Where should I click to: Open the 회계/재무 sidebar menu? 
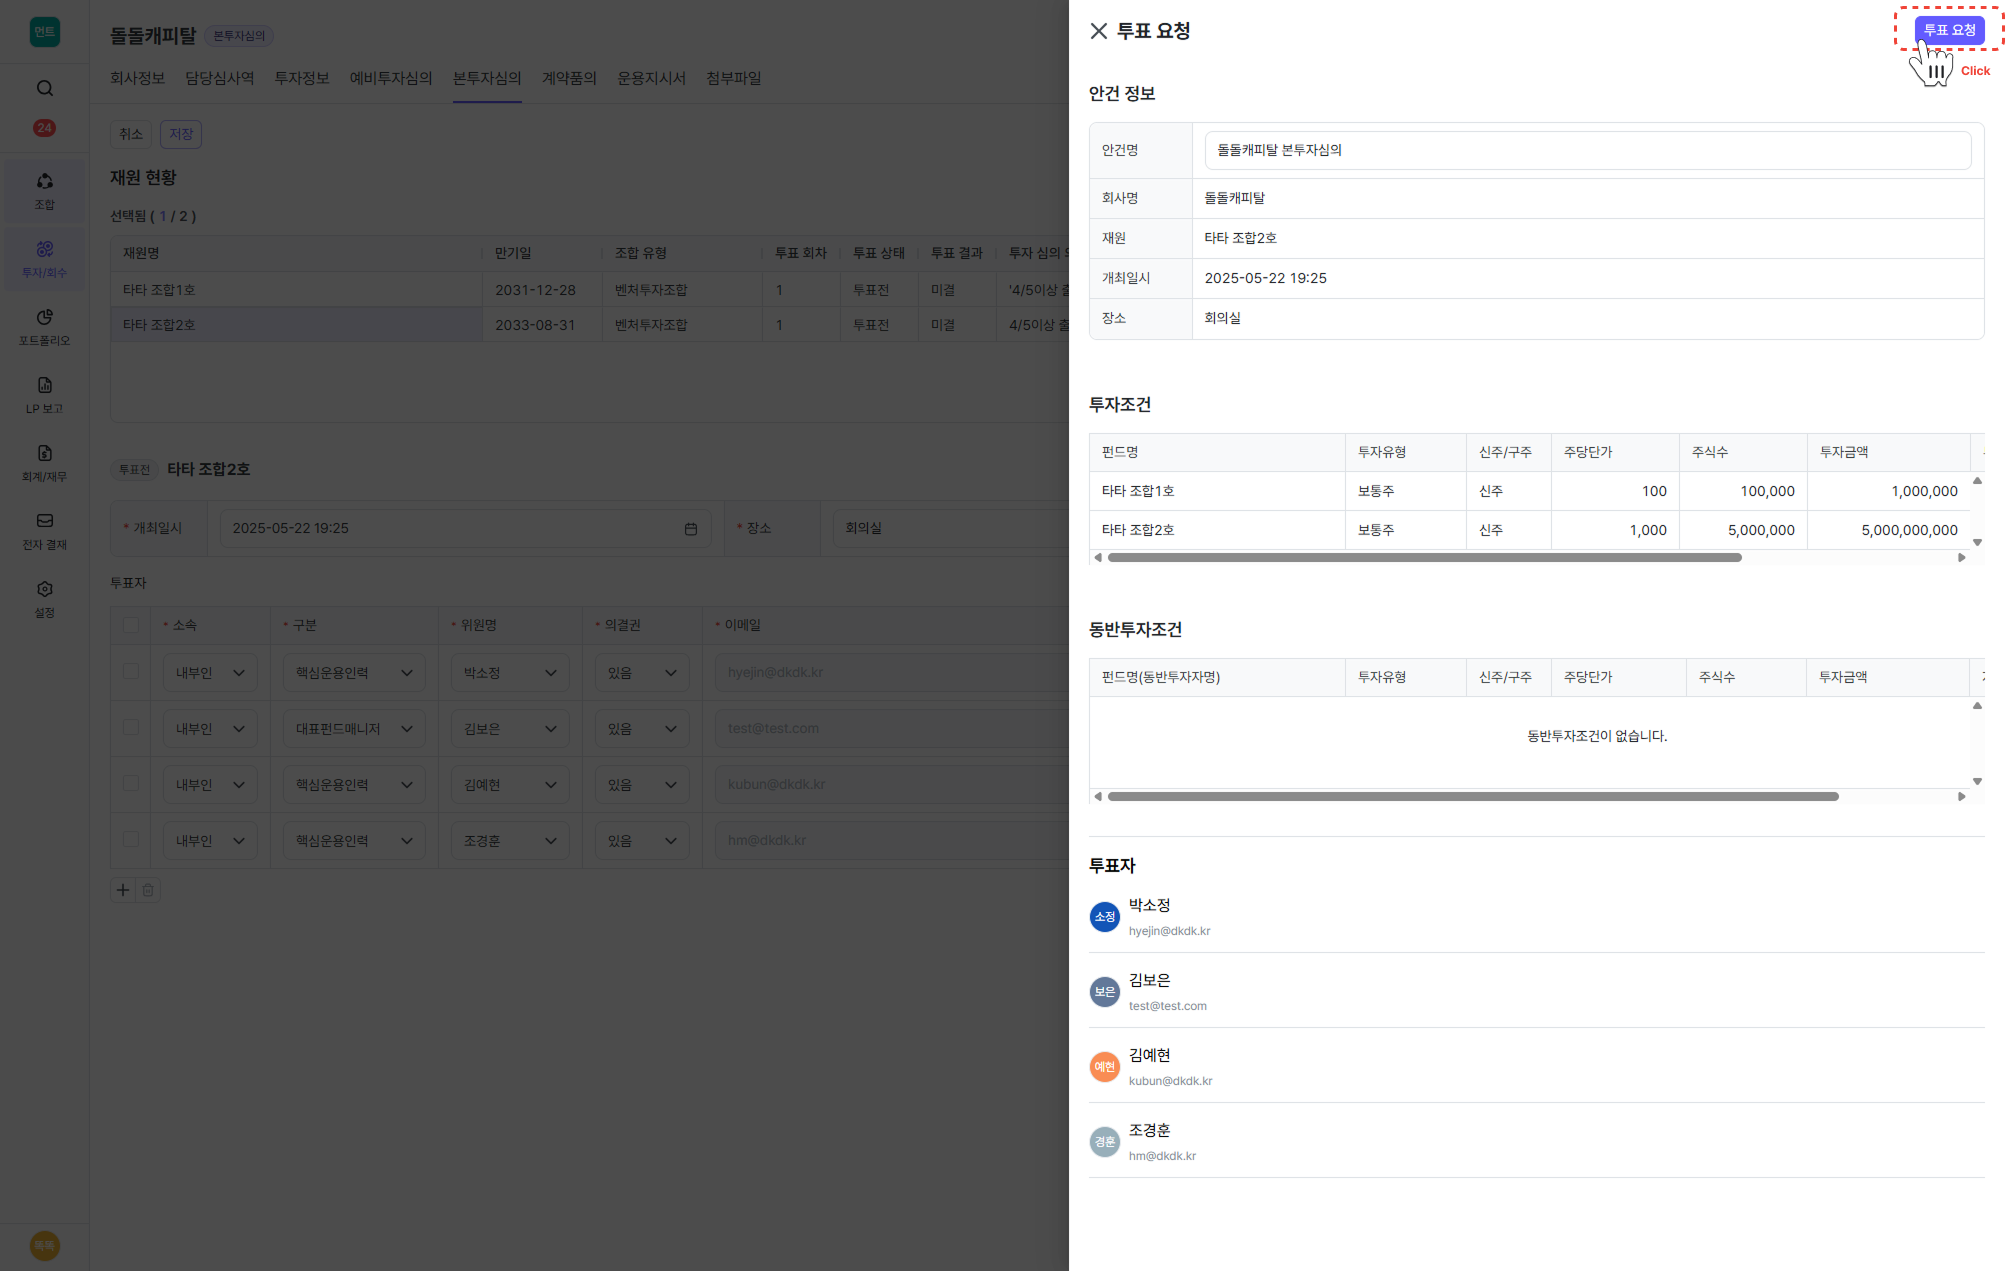45,463
